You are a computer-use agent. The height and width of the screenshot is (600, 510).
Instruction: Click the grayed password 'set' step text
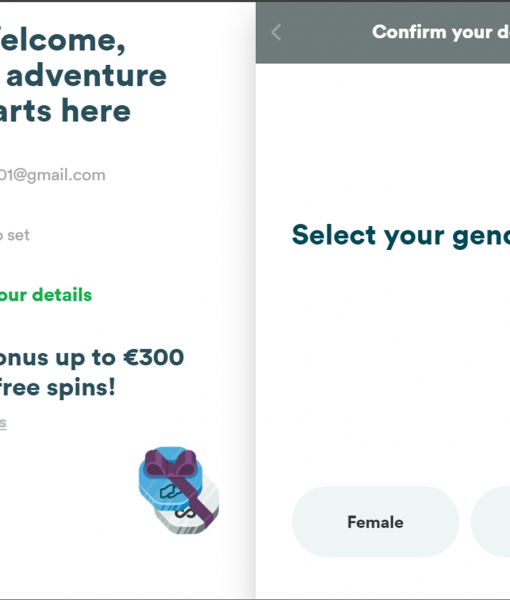coord(15,235)
